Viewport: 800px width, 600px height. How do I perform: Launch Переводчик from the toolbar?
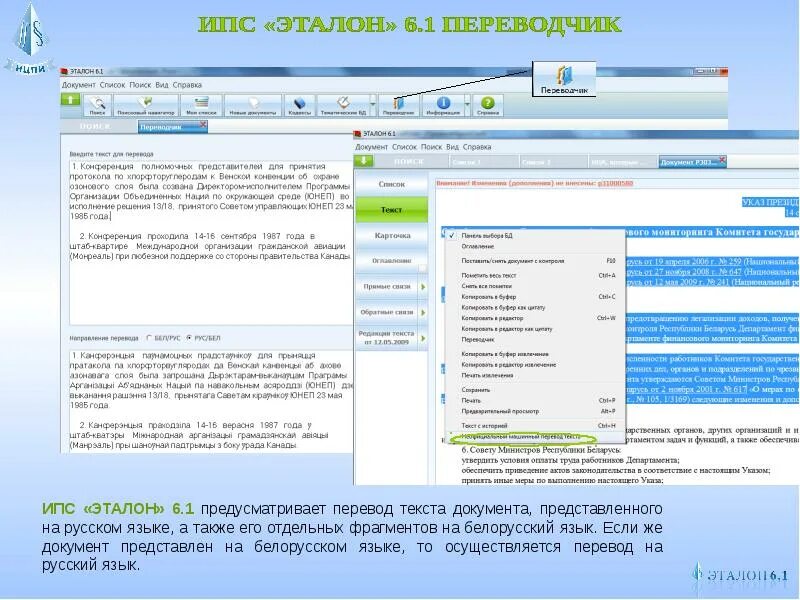click(x=398, y=105)
